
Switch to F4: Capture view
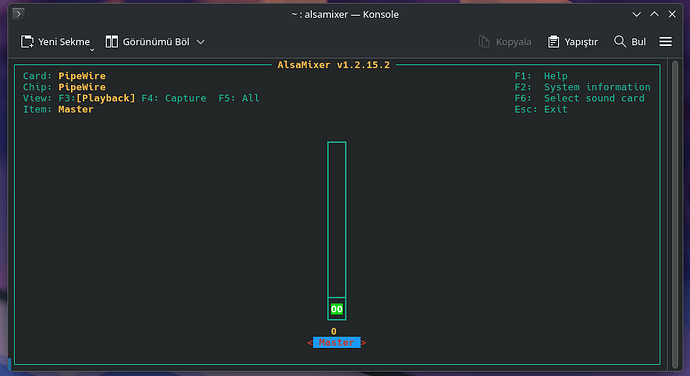click(173, 98)
